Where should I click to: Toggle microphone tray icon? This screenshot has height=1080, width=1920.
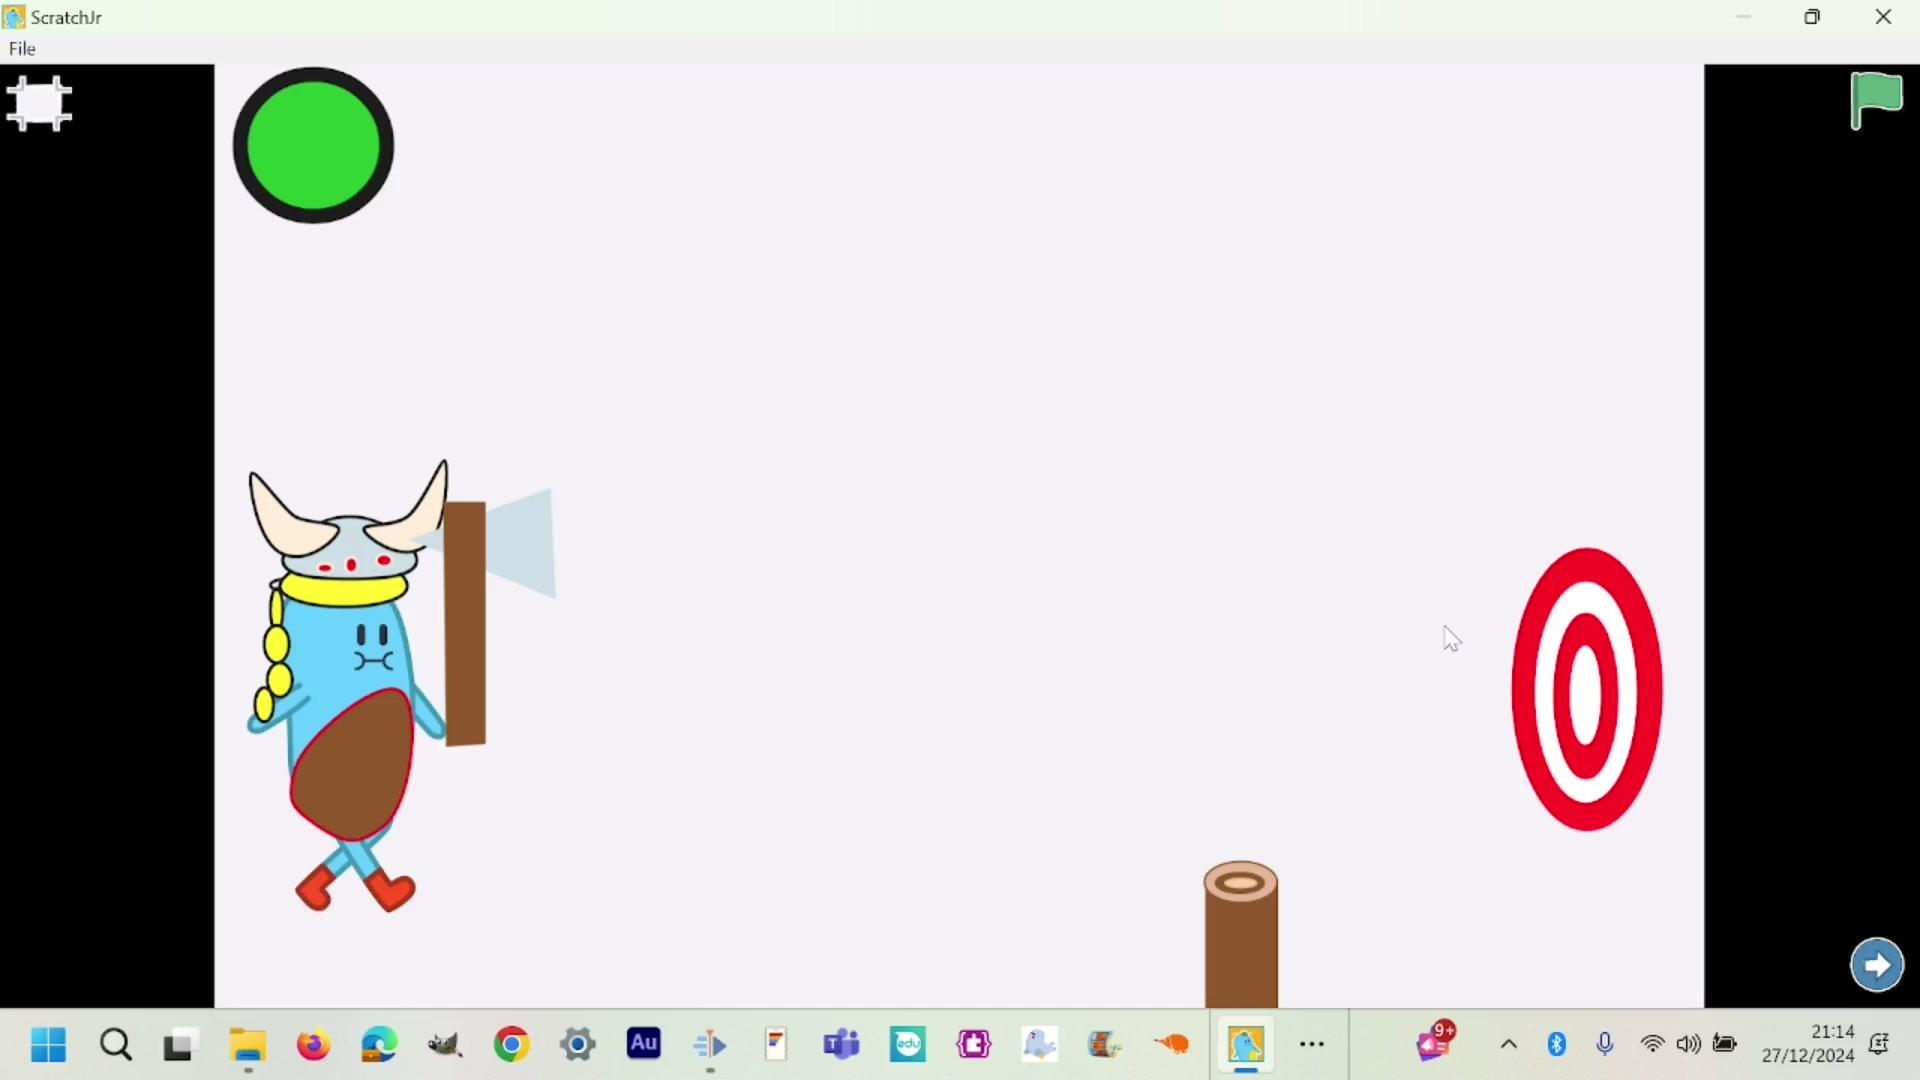pos(1605,1045)
